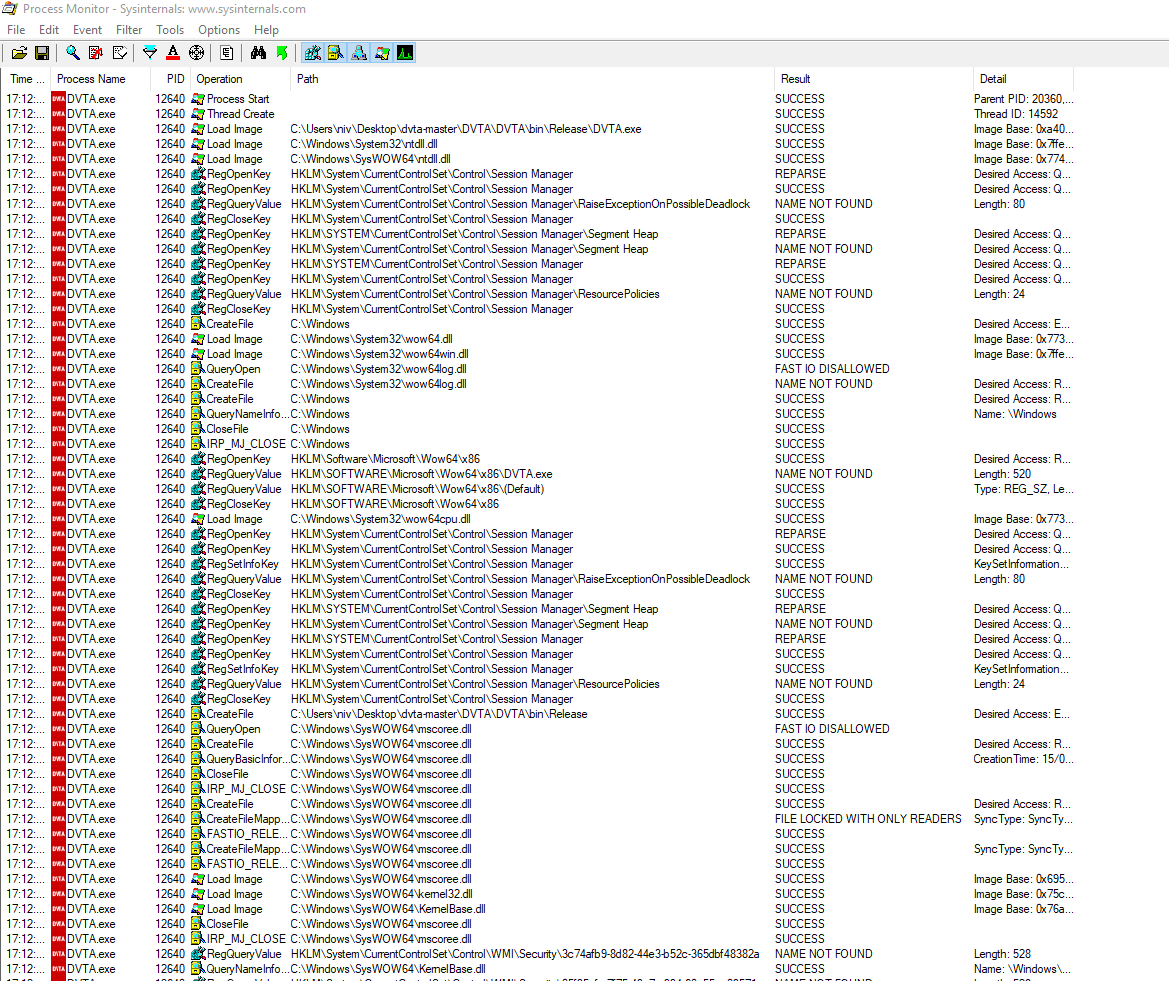Click the path ending in Release\DVTA.exe
This screenshot has height=981, width=1169.
tap(466, 129)
